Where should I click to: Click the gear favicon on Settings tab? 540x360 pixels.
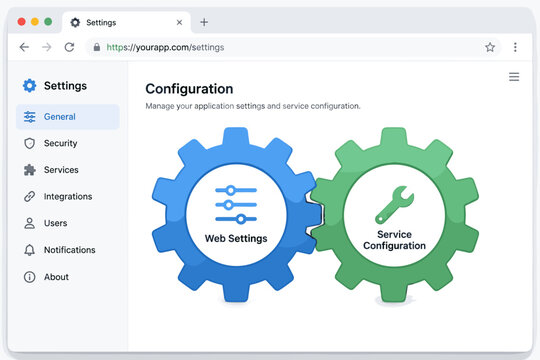tap(75, 22)
